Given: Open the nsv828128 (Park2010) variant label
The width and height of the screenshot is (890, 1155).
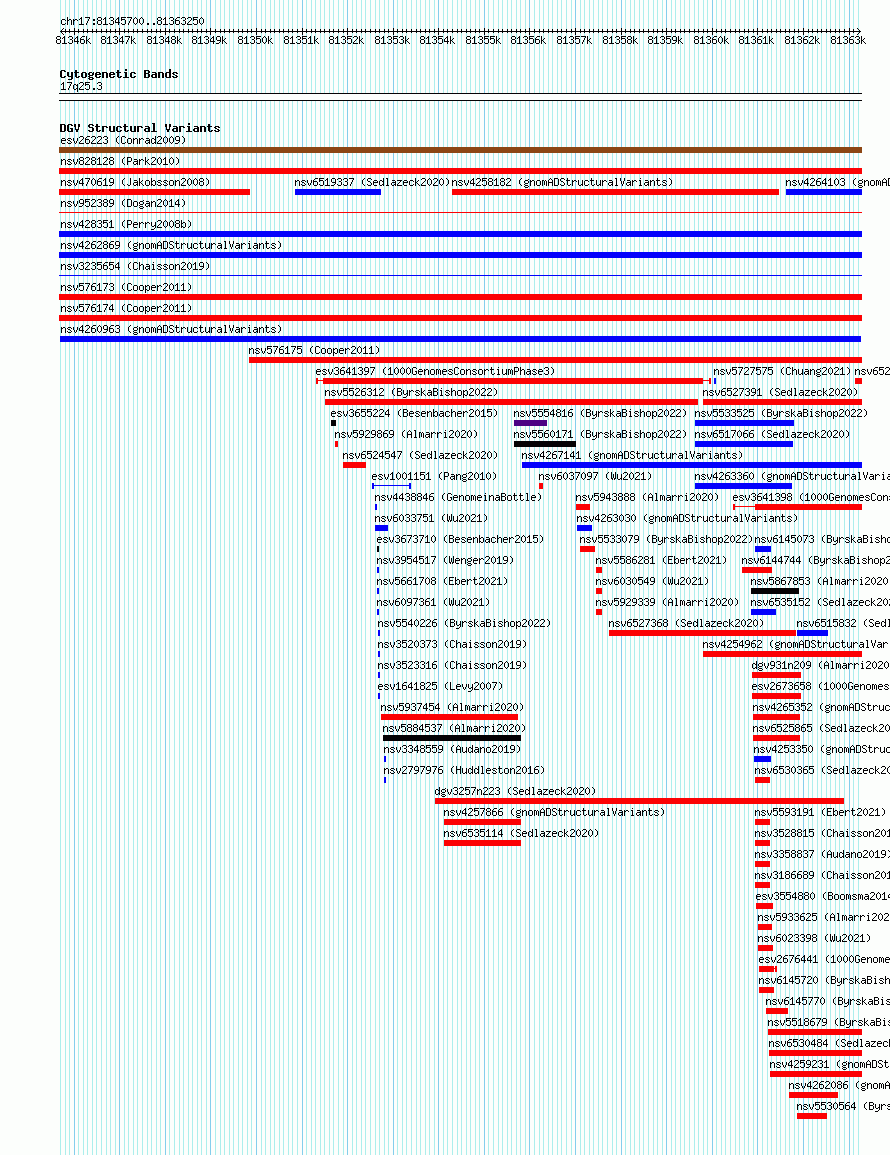Looking at the screenshot, I should tap(120, 161).
